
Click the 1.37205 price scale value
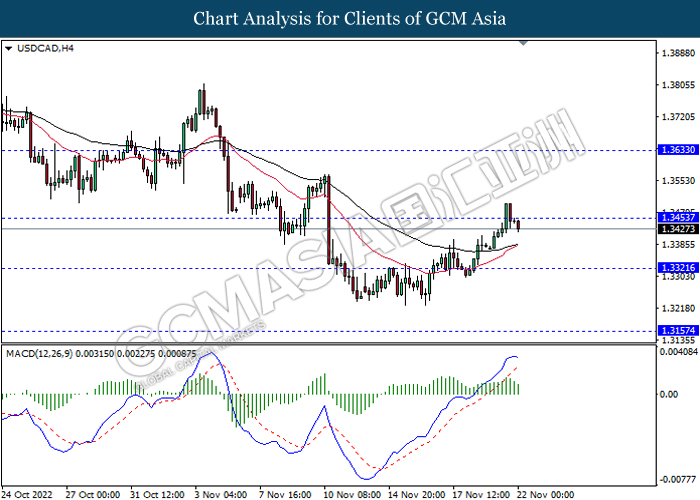click(x=678, y=117)
